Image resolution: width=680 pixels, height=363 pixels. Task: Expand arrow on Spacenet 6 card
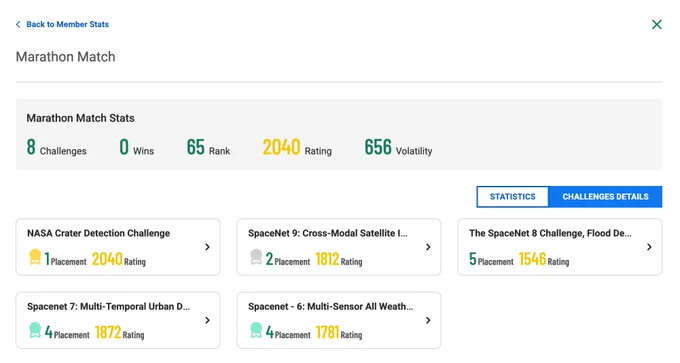click(428, 320)
